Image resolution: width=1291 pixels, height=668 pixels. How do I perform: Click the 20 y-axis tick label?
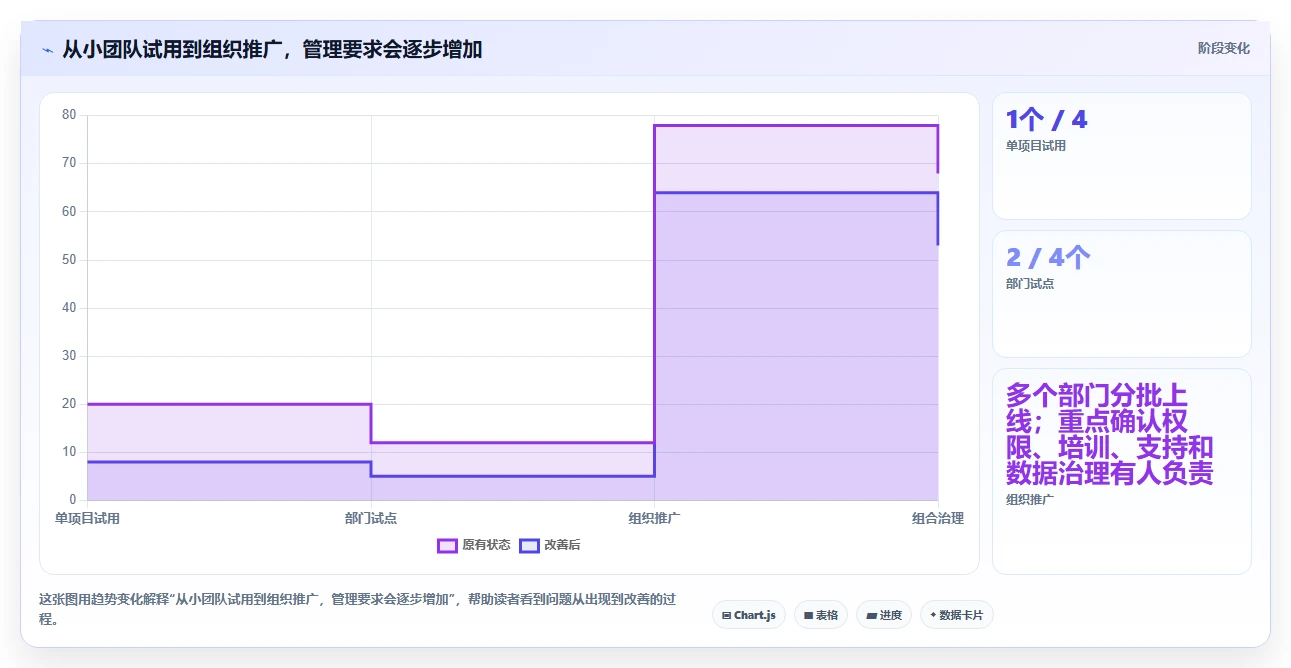tap(69, 404)
